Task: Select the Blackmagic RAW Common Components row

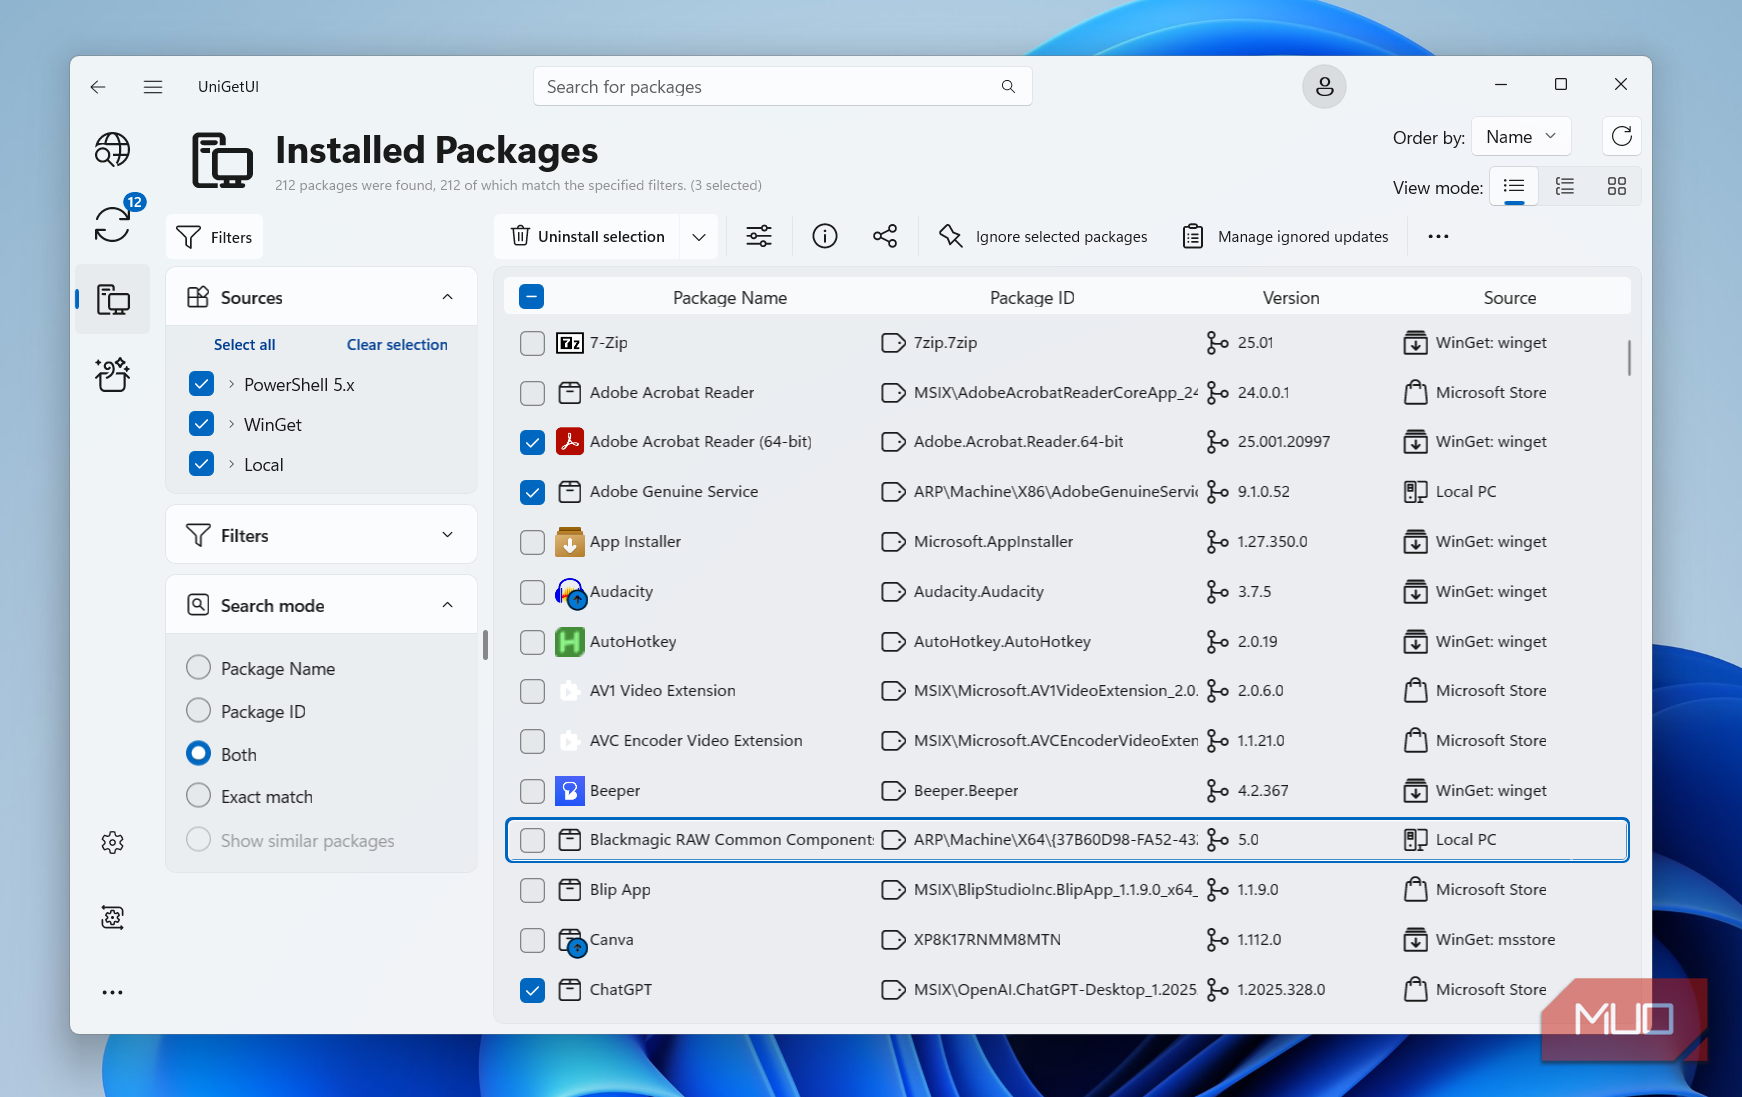Action: [1067, 840]
